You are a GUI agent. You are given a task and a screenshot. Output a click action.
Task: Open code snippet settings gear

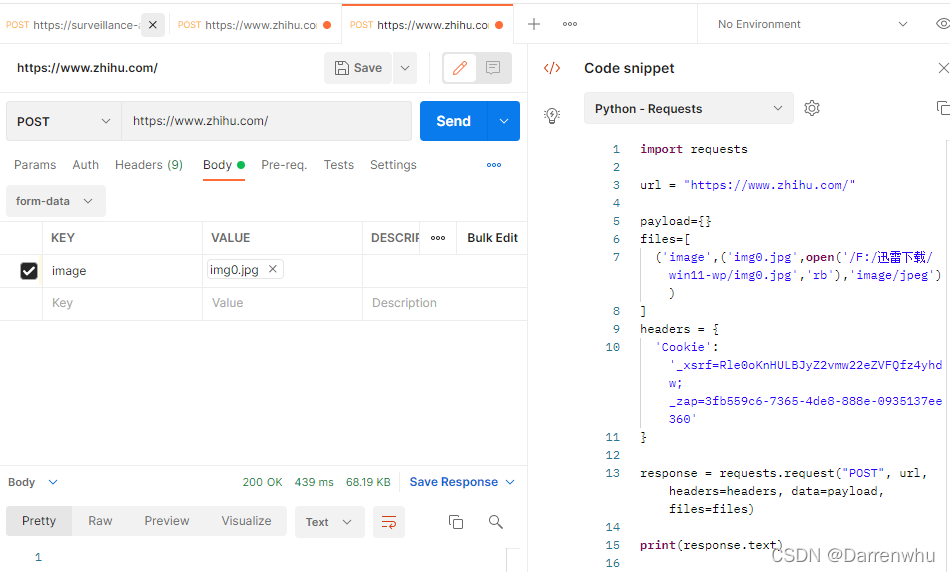(812, 108)
